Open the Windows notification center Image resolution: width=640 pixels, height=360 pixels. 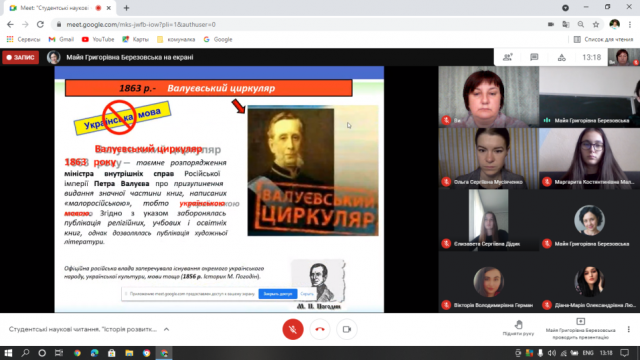tap(624, 353)
